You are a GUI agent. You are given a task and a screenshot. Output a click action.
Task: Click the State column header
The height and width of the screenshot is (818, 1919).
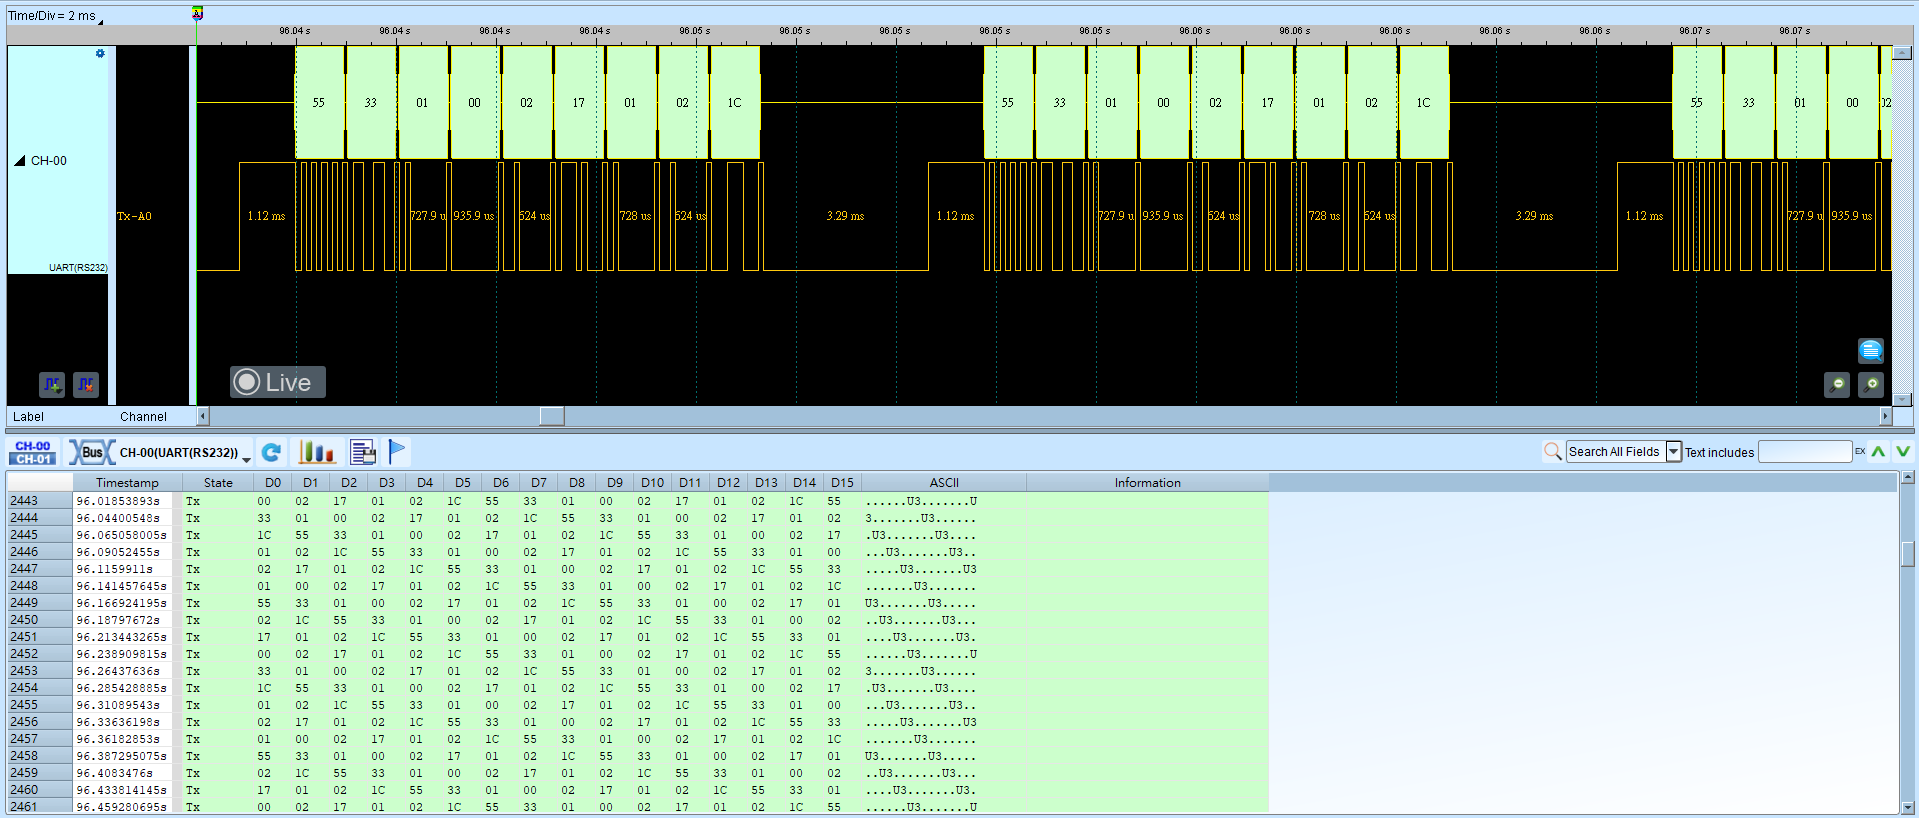pyautogui.click(x=218, y=483)
